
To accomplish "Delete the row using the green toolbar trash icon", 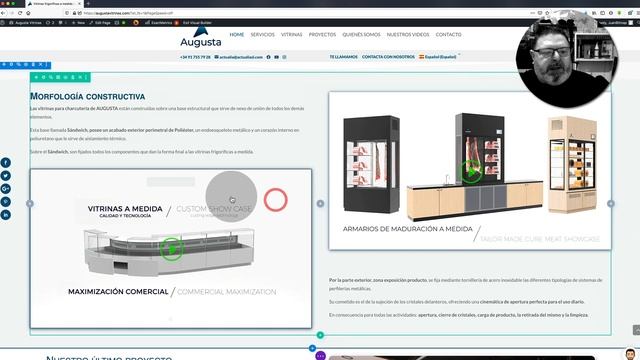I will click(x=73, y=77).
